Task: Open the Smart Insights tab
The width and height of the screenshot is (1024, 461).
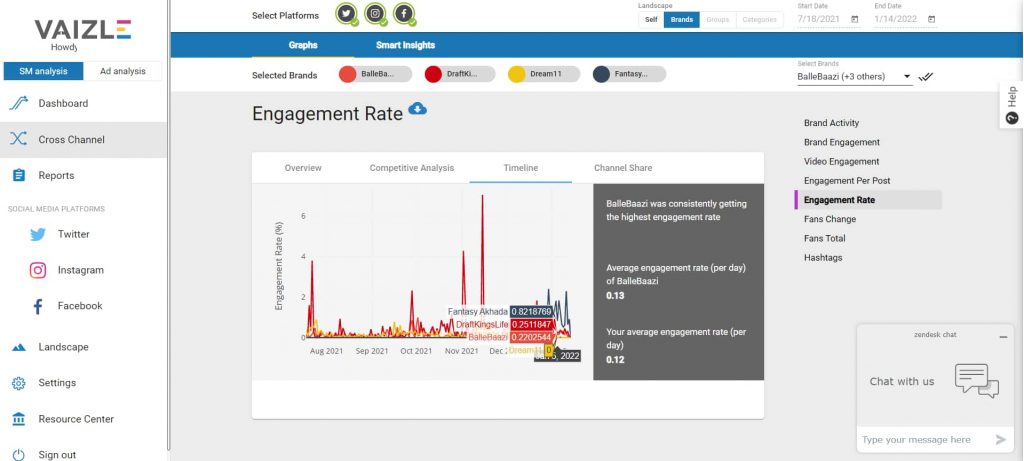Action: click(406, 45)
